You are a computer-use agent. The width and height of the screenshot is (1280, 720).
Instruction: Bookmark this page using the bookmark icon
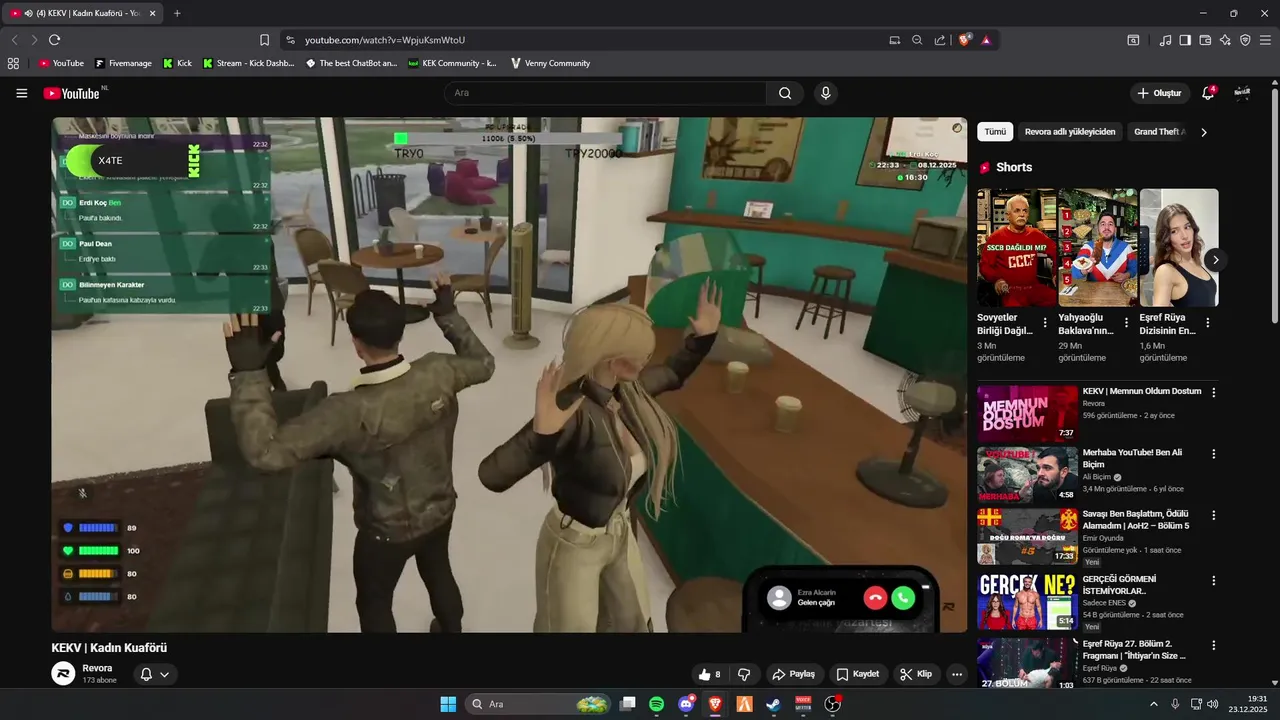[264, 40]
